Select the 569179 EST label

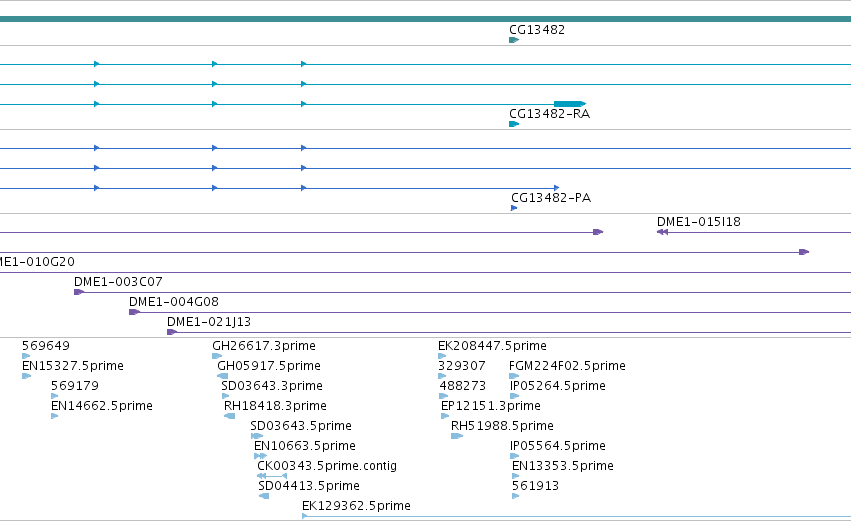75,386
